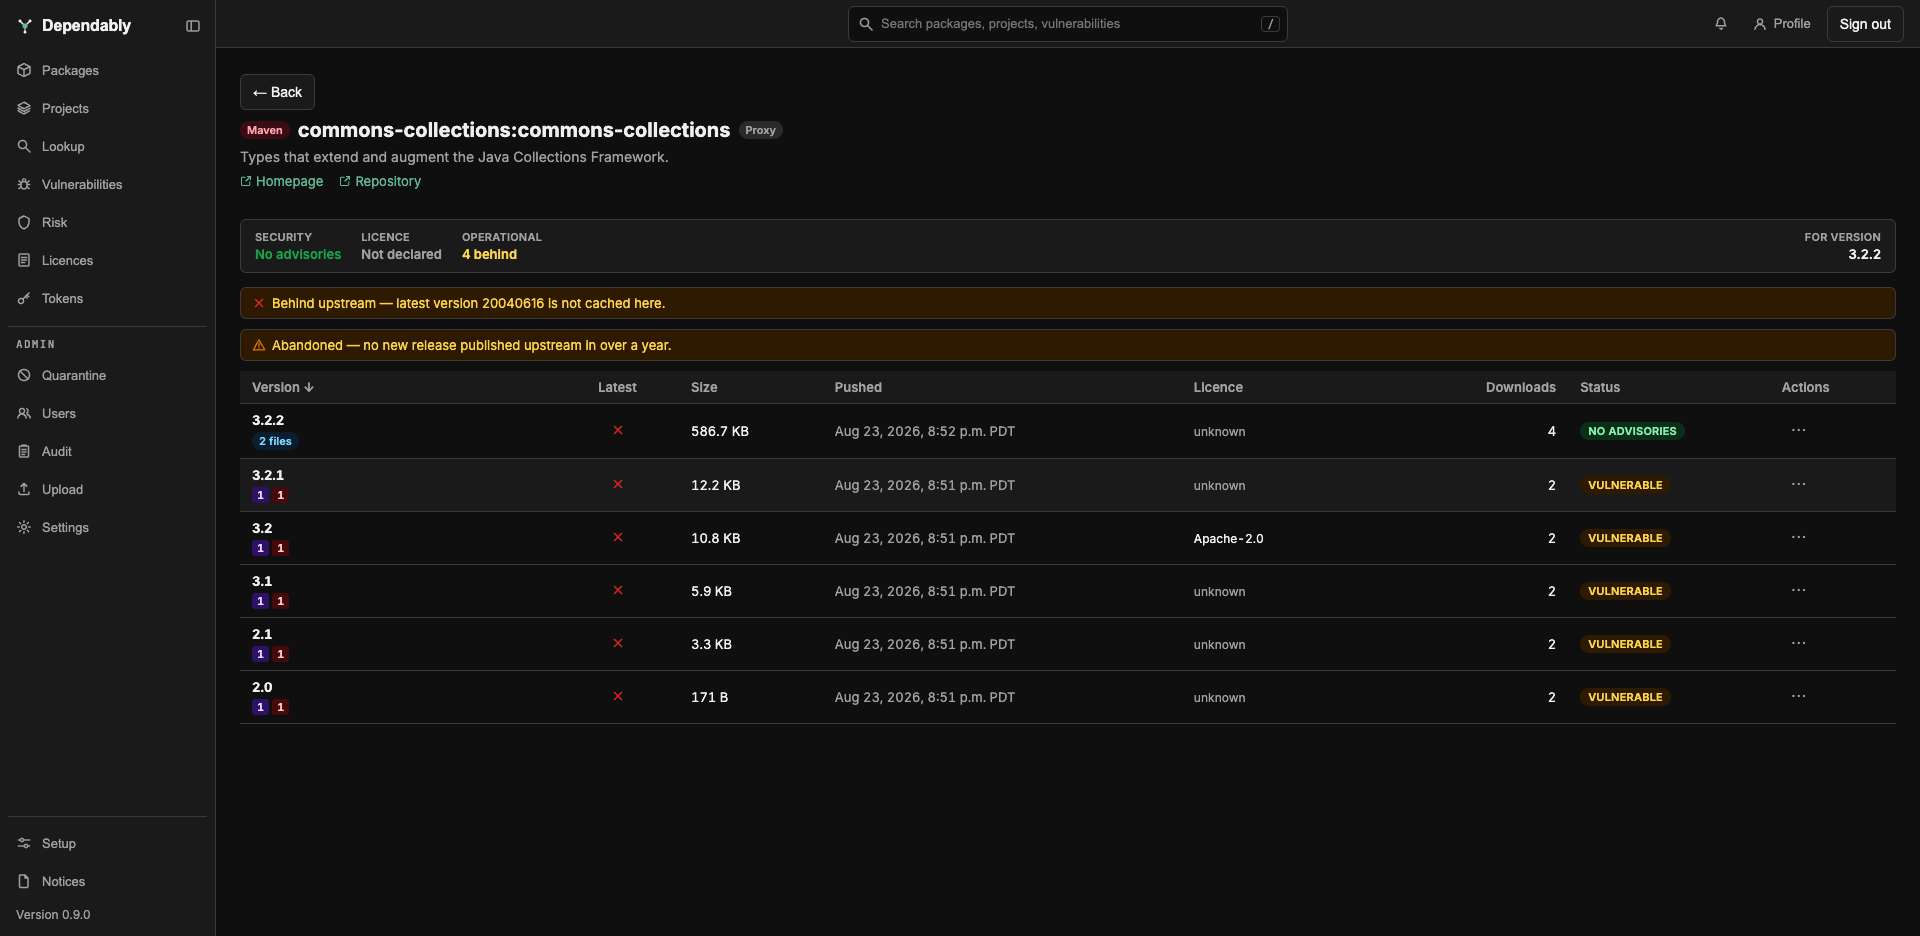
Task: Click the Notices document icon
Action: pos(24,882)
